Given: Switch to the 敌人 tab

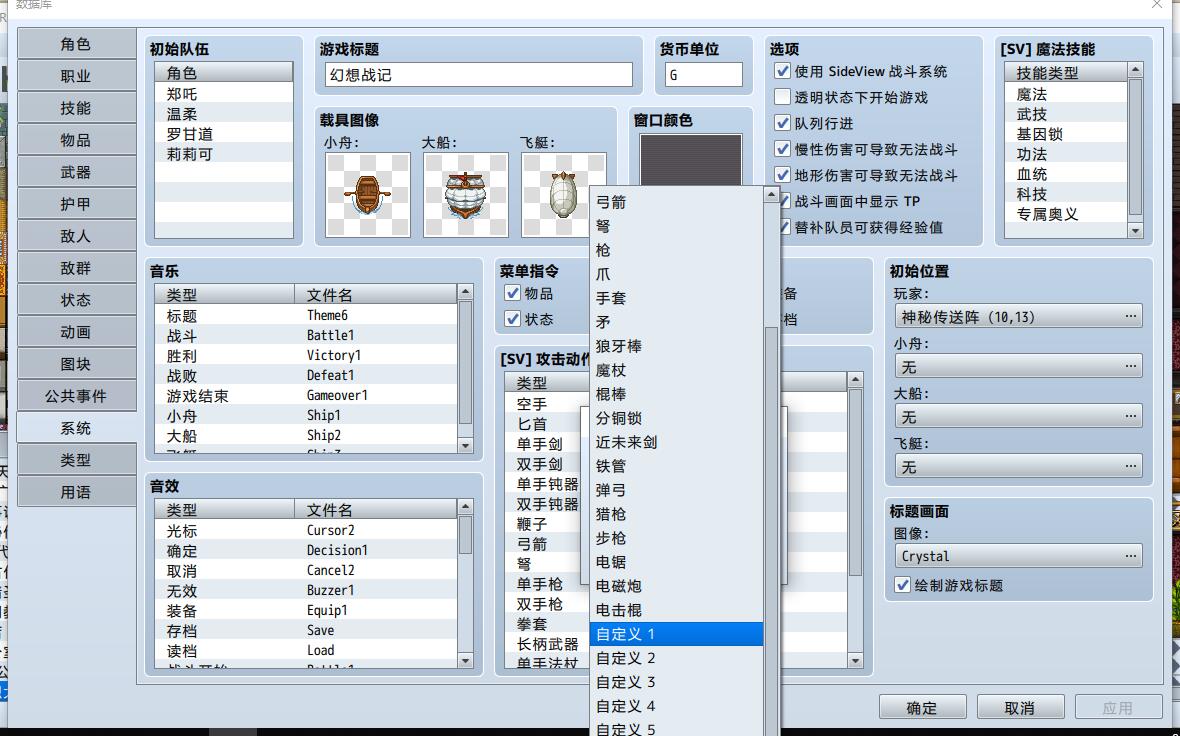Looking at the screenshot, I should tap(76, 236).
